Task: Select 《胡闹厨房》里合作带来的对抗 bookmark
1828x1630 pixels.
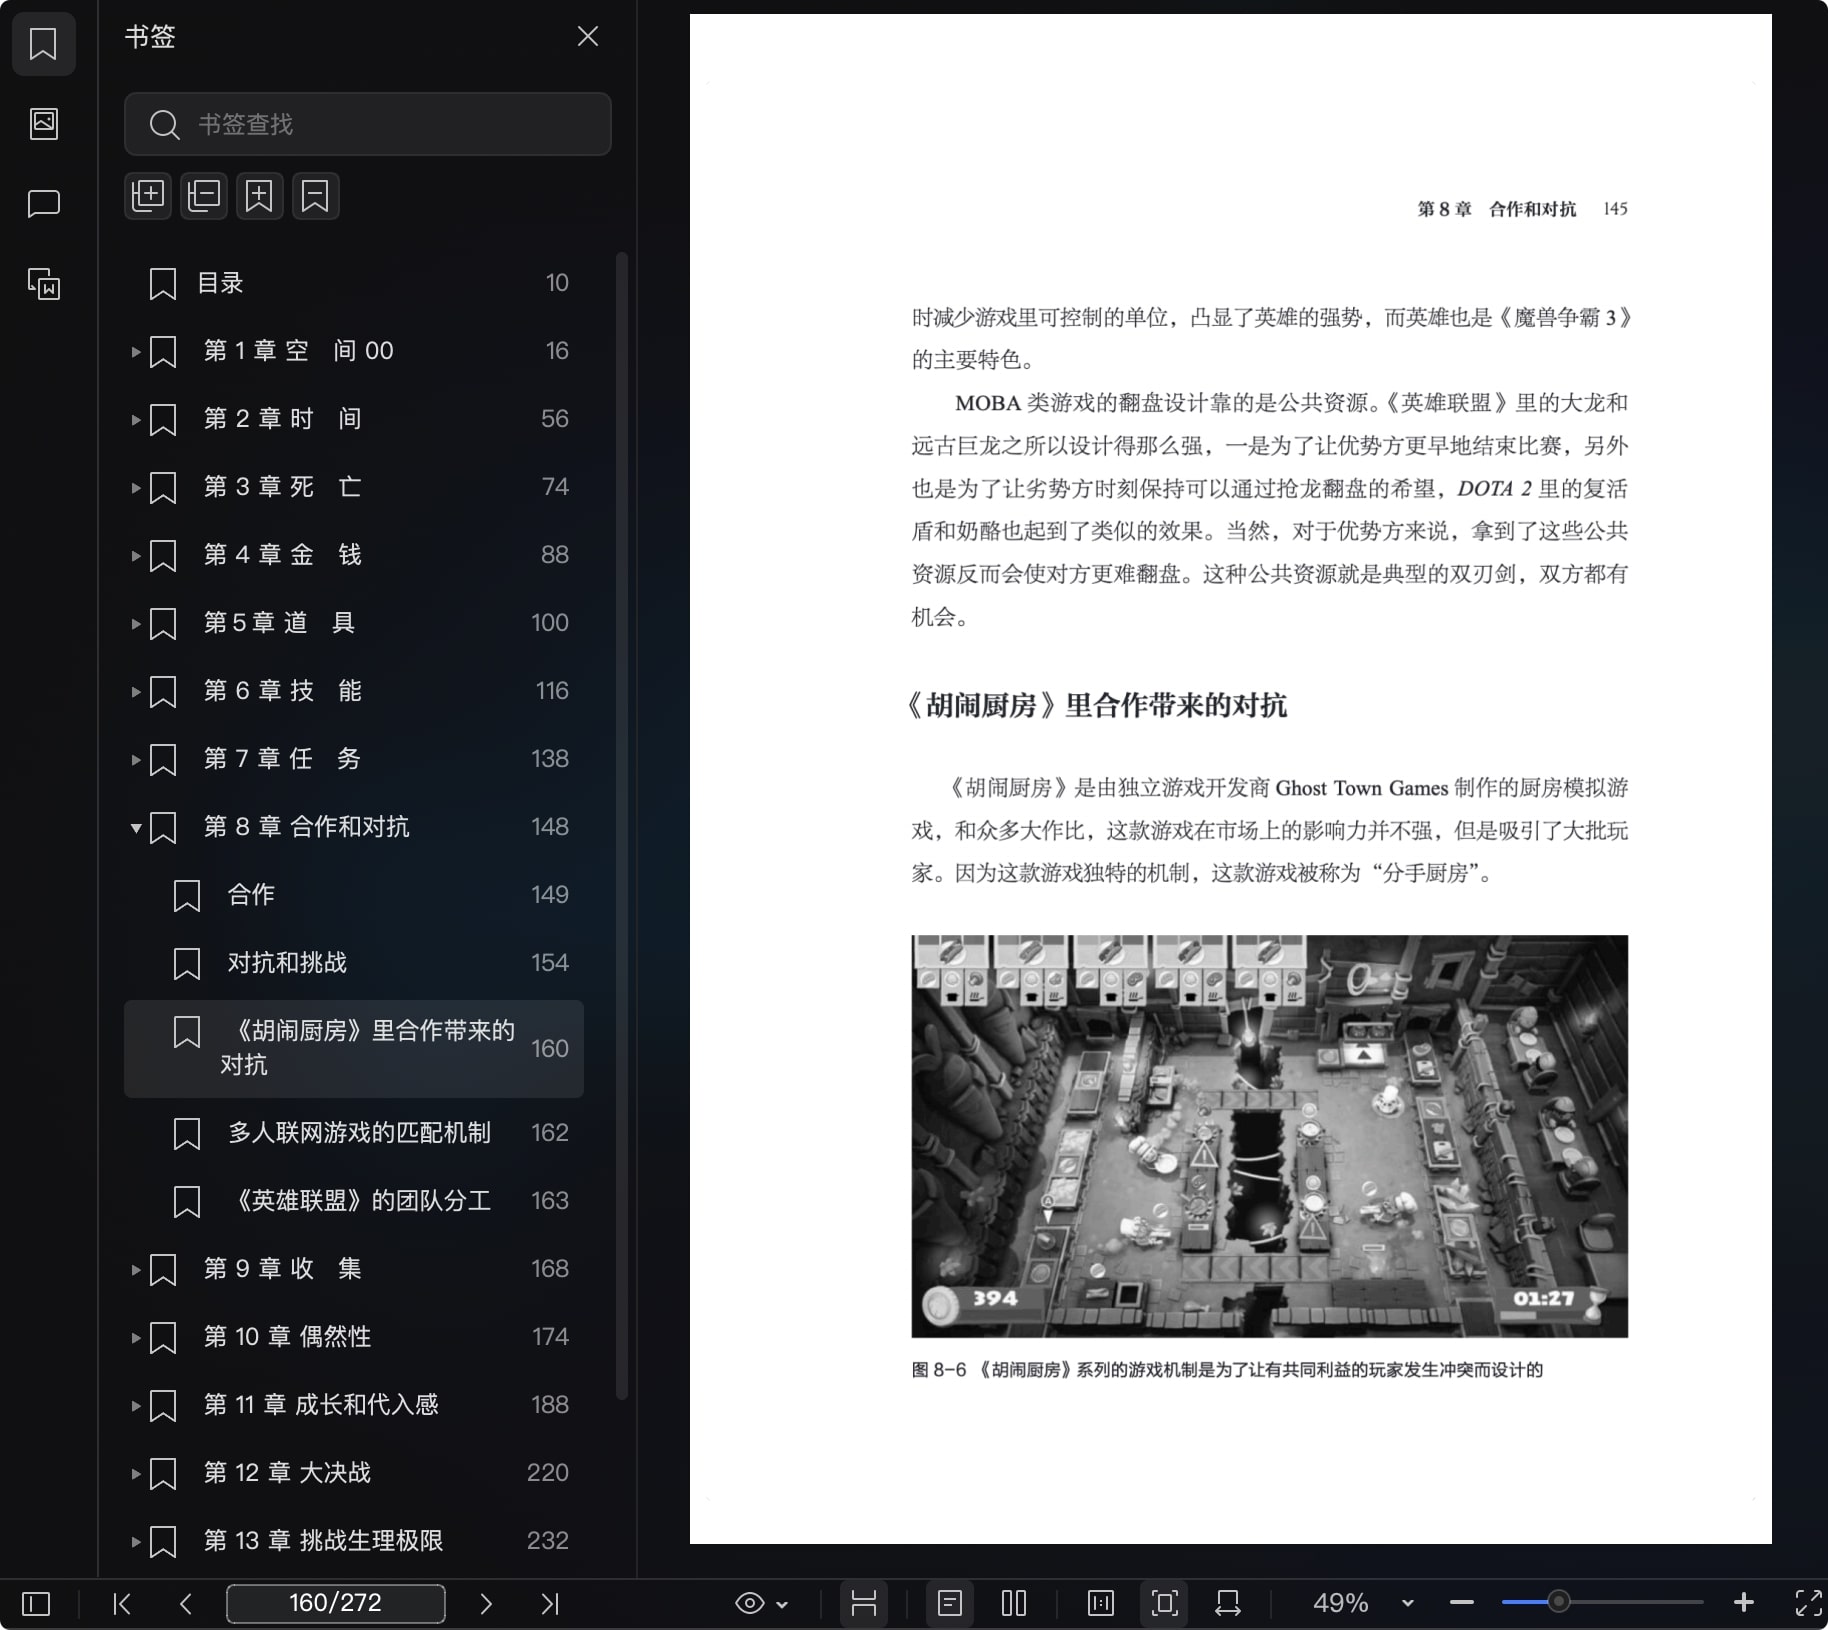Action: [x=354, y=1048]
